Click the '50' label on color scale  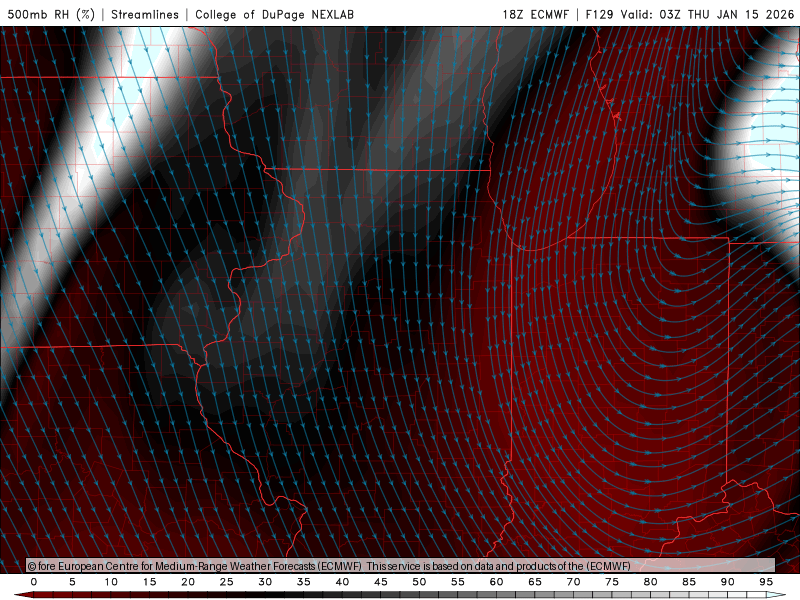(419, 582)
